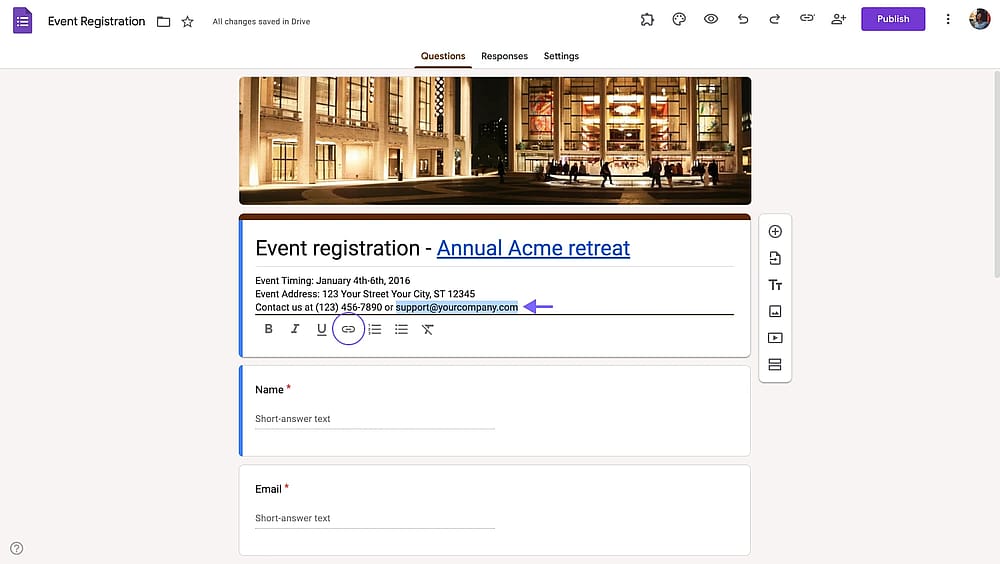The width and height of the screenshot is (1000, 564).
Task: Open the account profile picture
Action: tap(980, 19)
